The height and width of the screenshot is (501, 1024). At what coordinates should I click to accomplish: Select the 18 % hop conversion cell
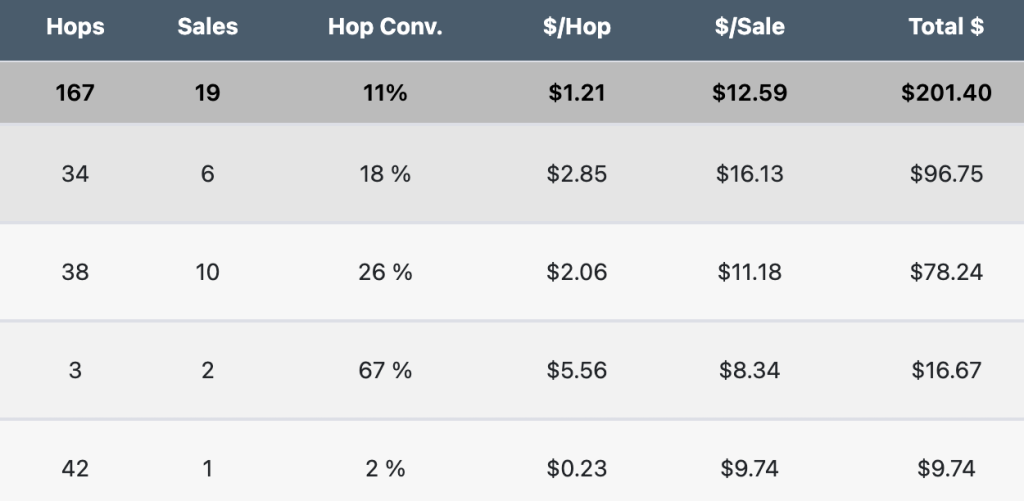click(x=385, y=174)
